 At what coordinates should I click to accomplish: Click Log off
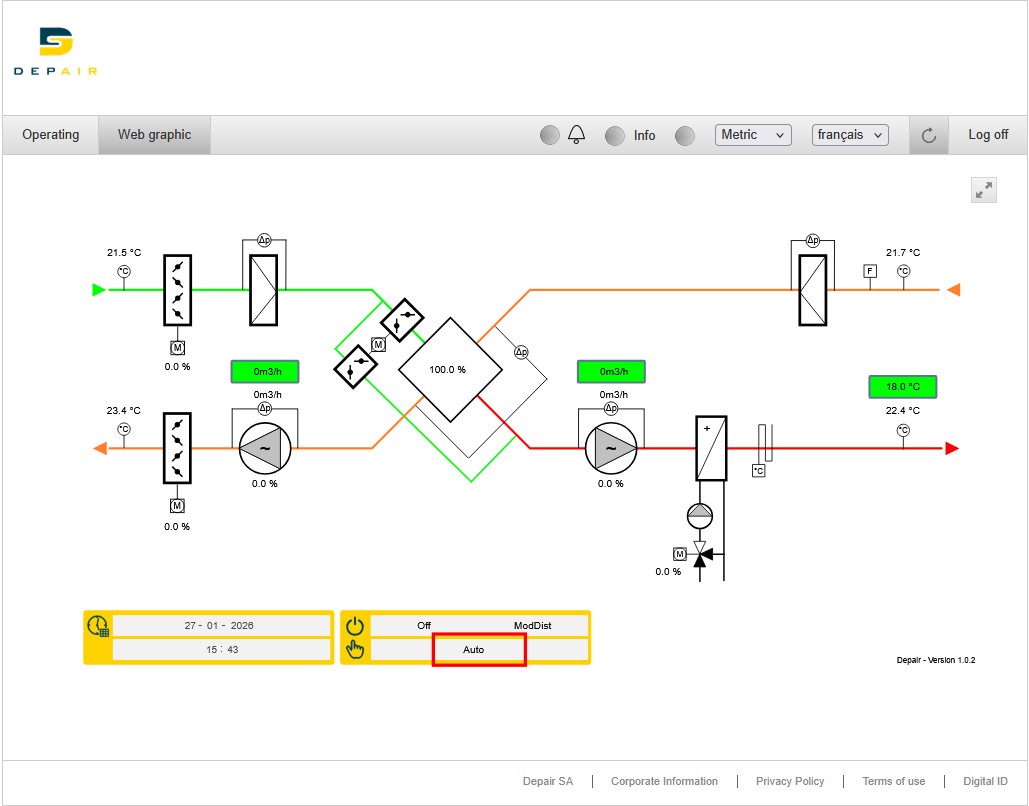(x=988, y=135)
